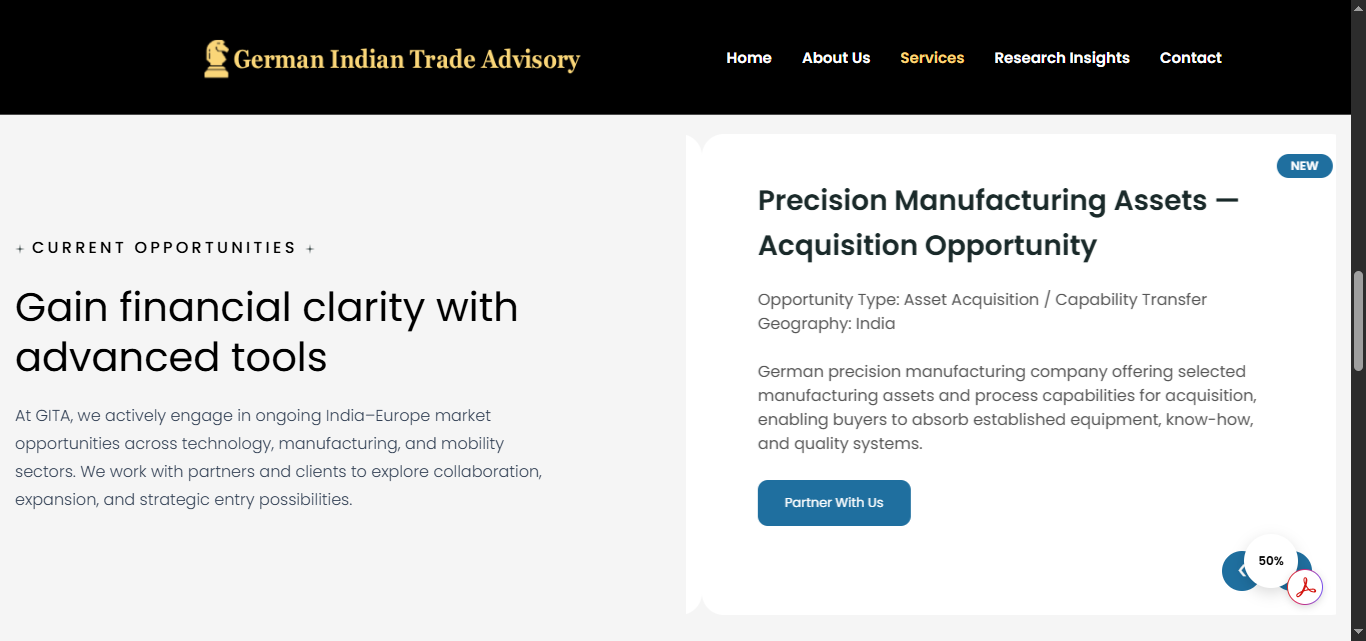Click the German Indian Trade Advisory logo text
The image size is (1366, 641).
pos(406,60)
